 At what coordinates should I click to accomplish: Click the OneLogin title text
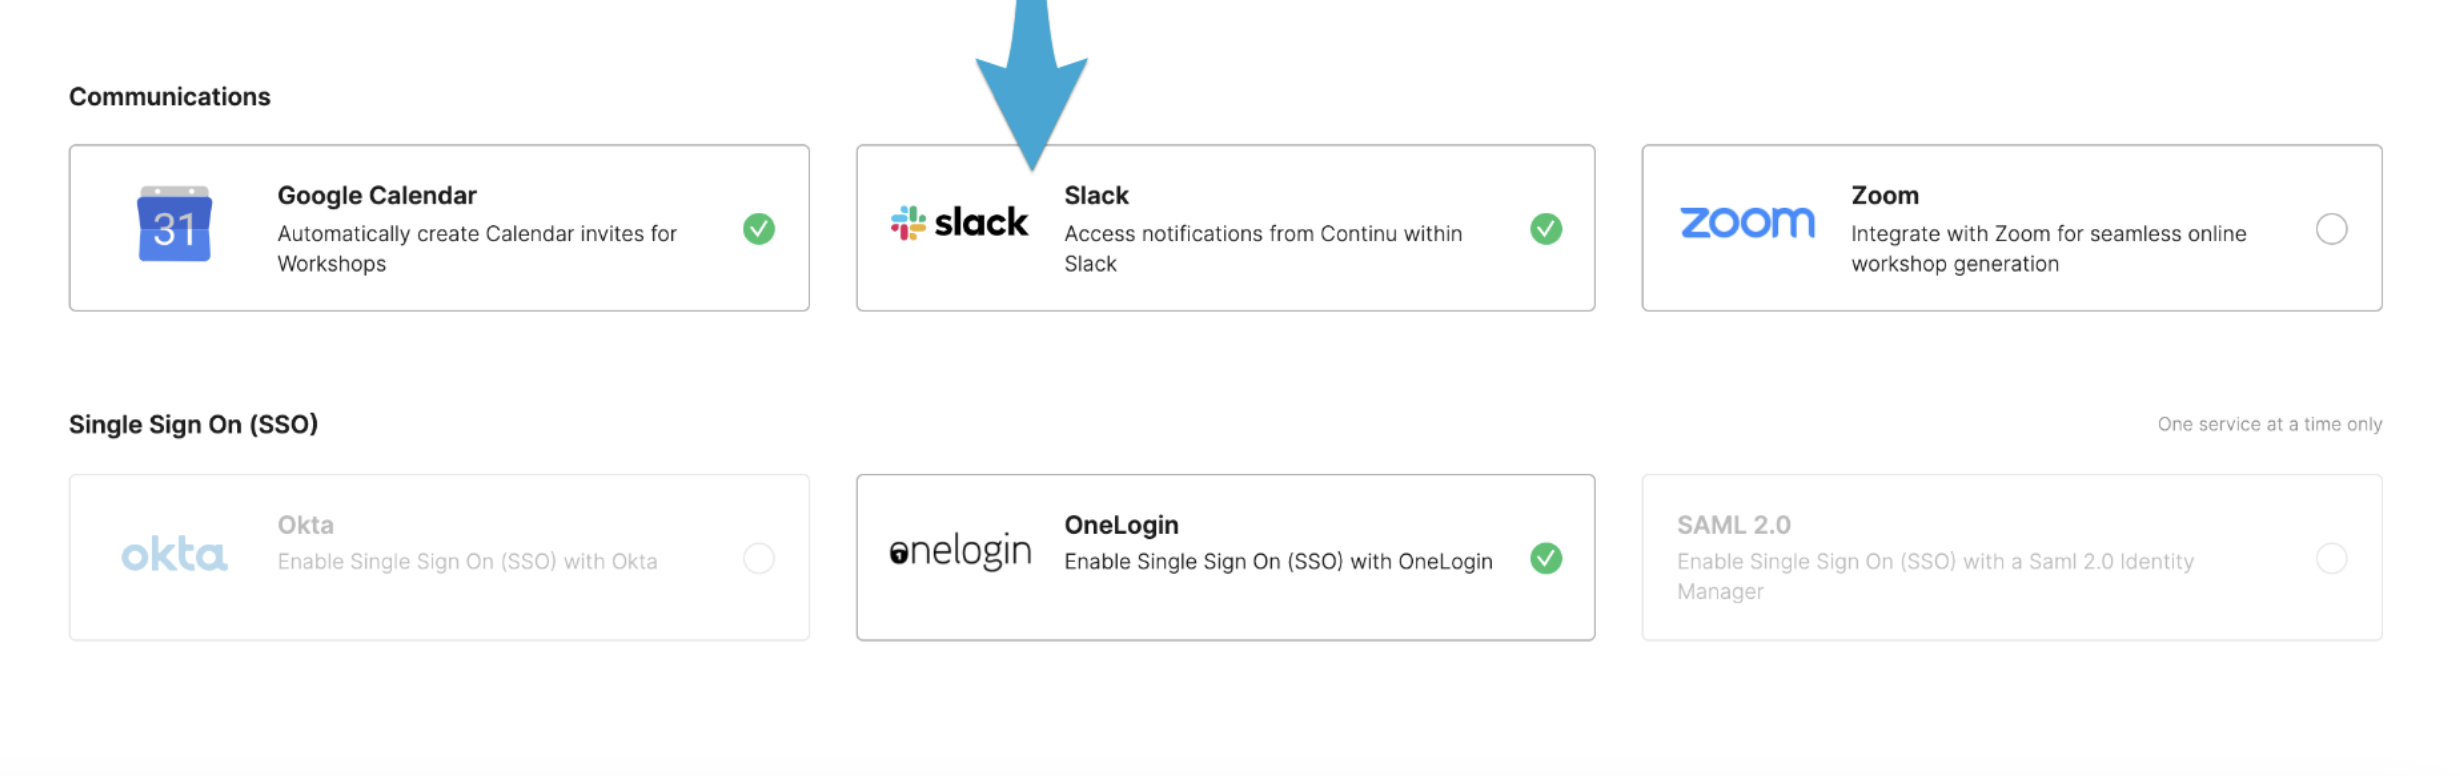1121,525
